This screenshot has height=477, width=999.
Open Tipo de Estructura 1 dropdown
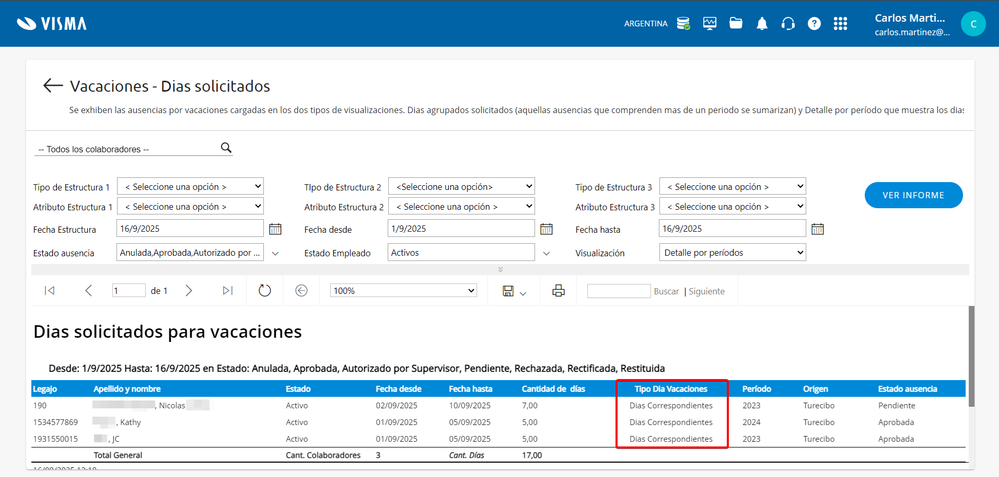(190, 187)
